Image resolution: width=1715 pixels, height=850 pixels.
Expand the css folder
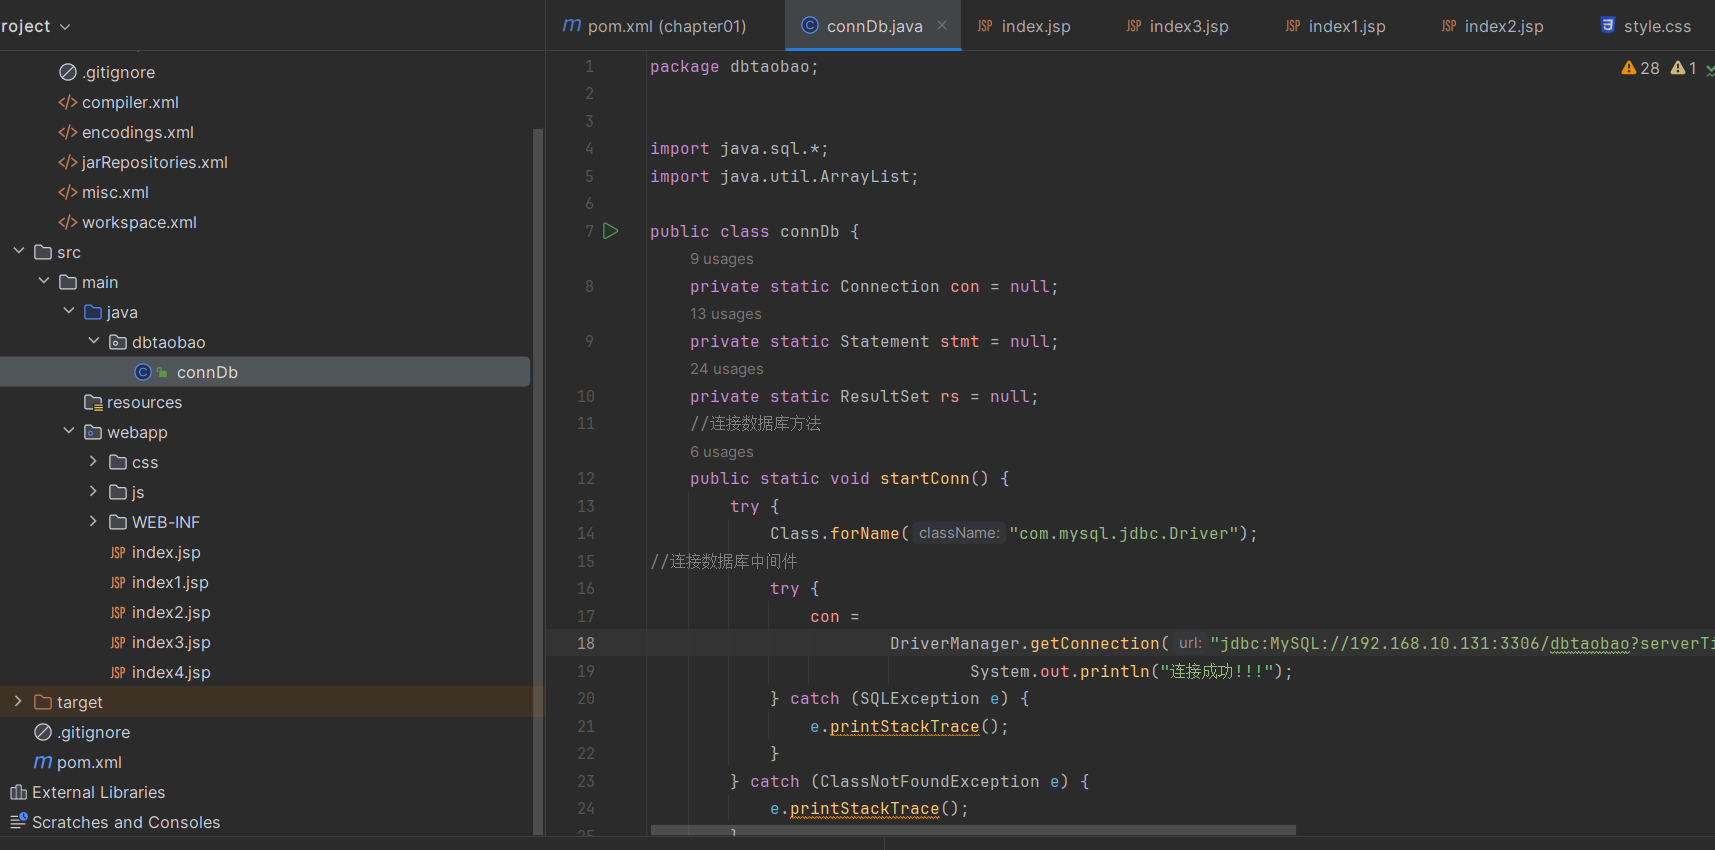pyautogui.click(x=94, y=461)
